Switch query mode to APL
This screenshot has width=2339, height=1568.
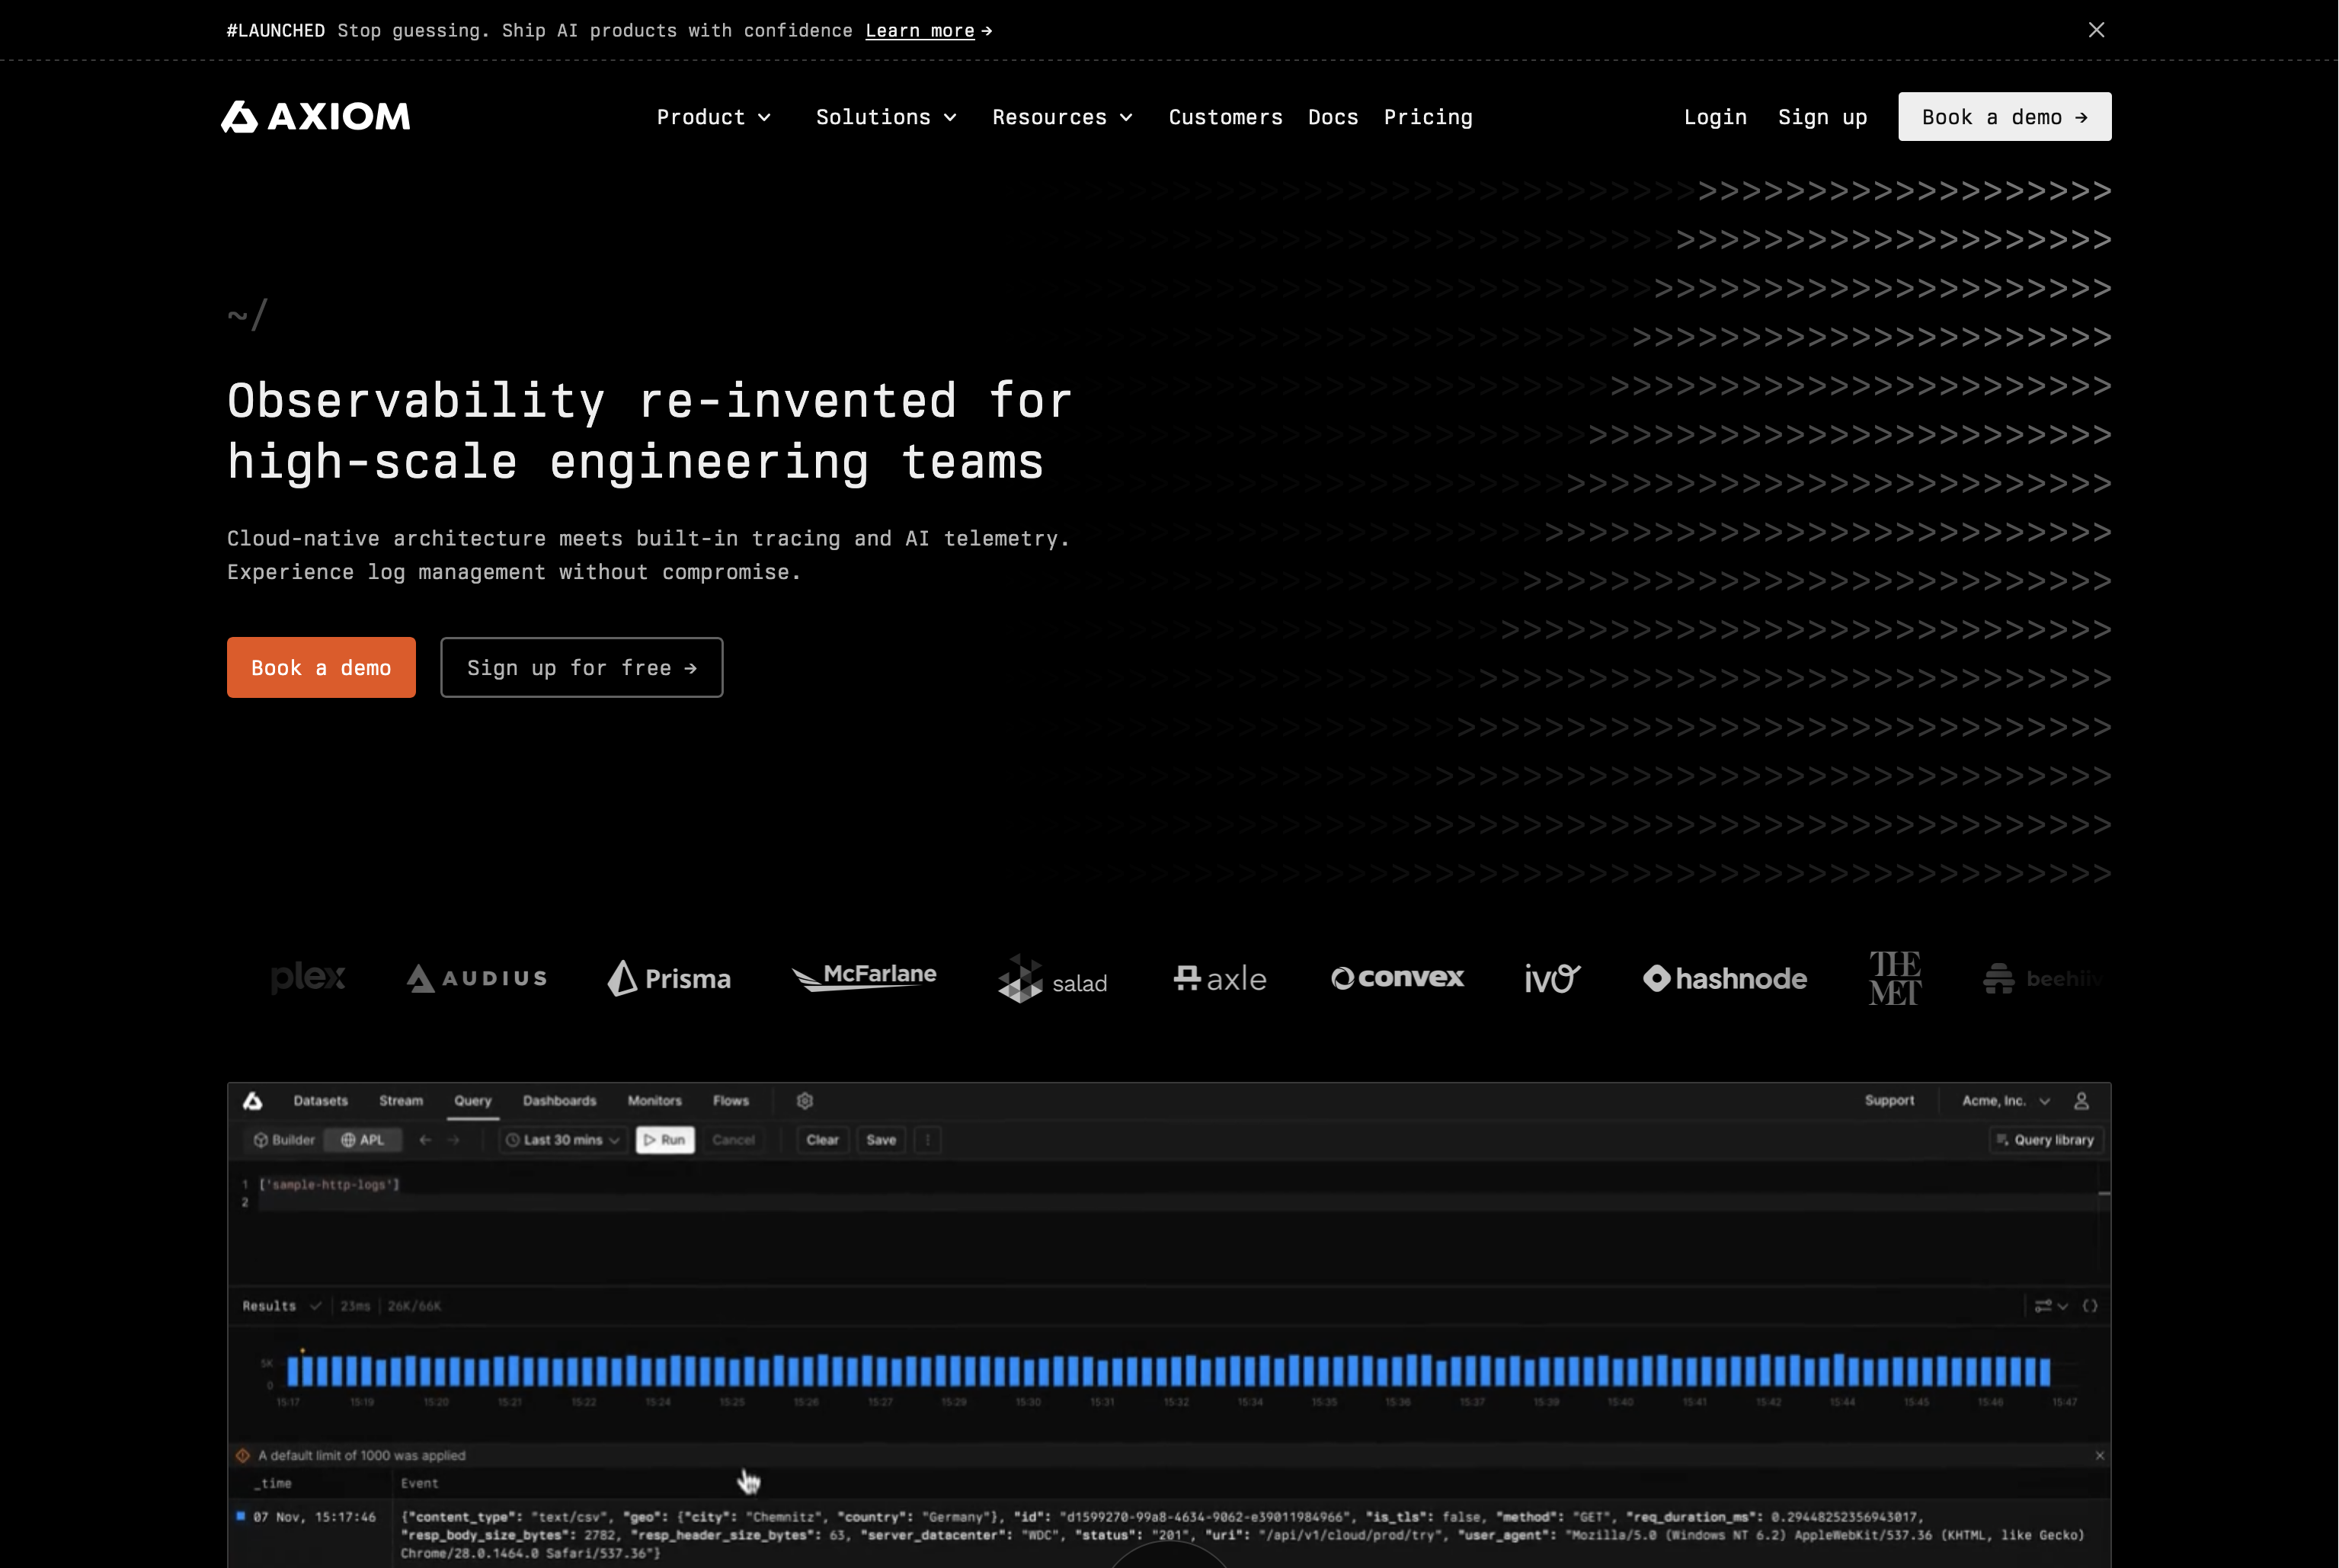click(362, 1140)
